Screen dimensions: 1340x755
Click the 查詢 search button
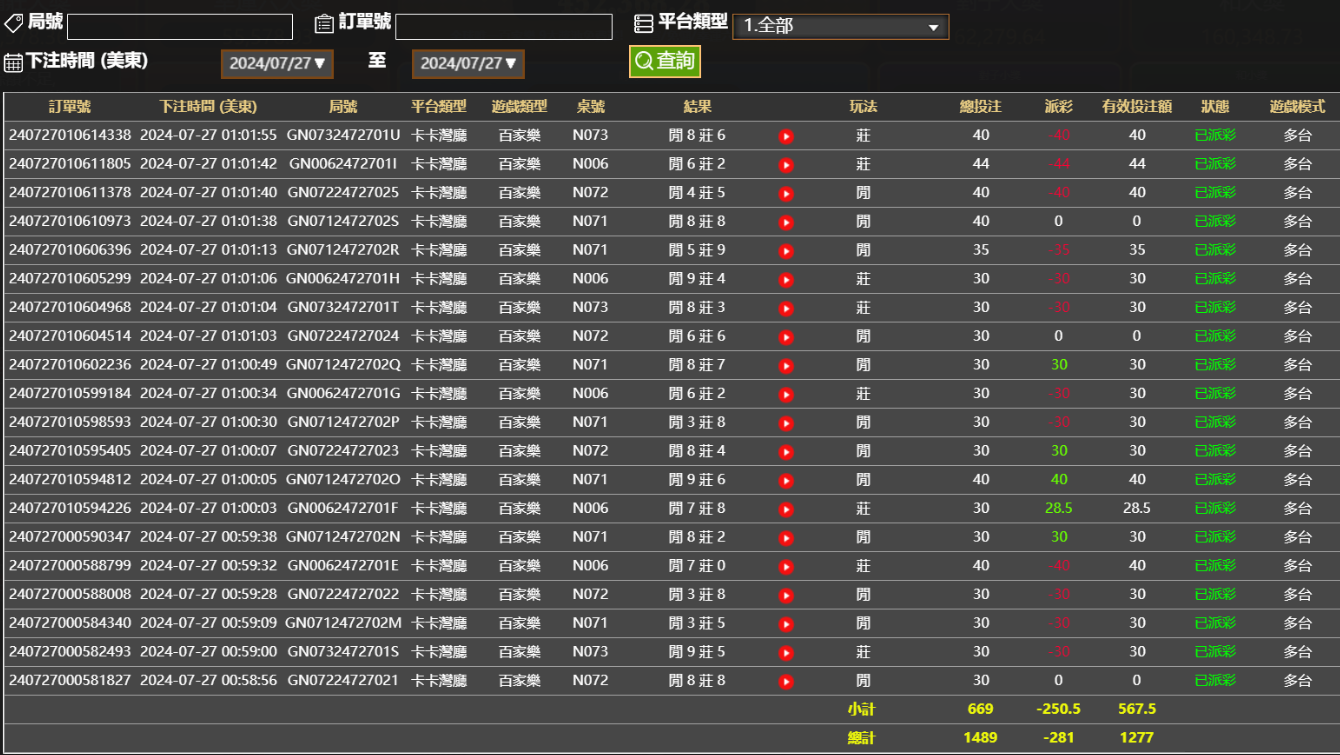(x=664, y=59)
